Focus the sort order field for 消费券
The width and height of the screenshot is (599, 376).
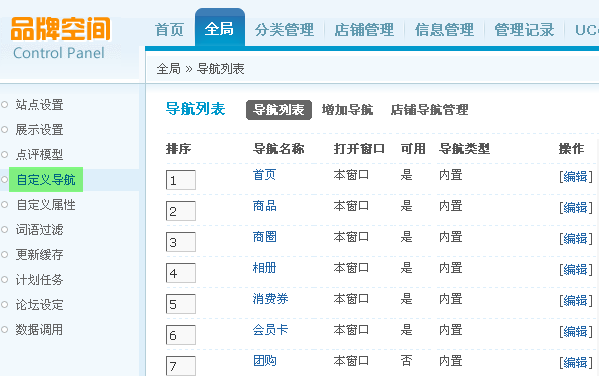[x=181, y=304]
